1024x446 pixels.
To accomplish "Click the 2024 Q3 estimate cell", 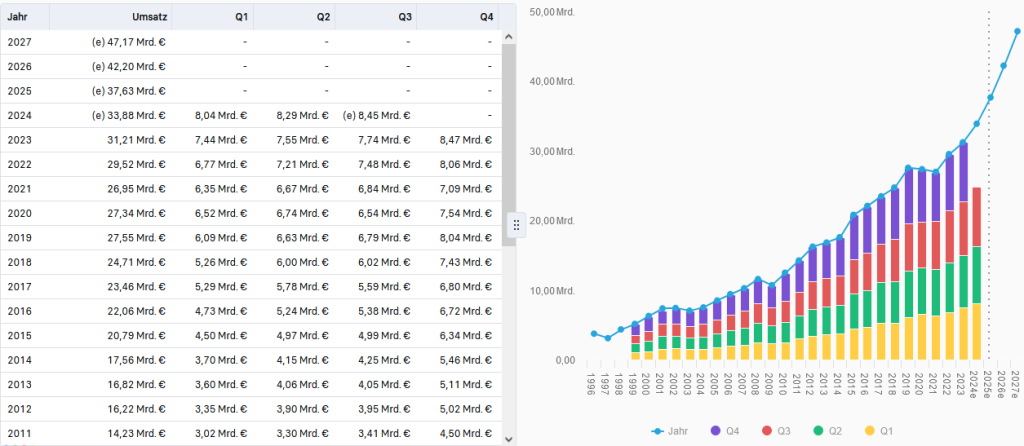I will pos(377,115).
